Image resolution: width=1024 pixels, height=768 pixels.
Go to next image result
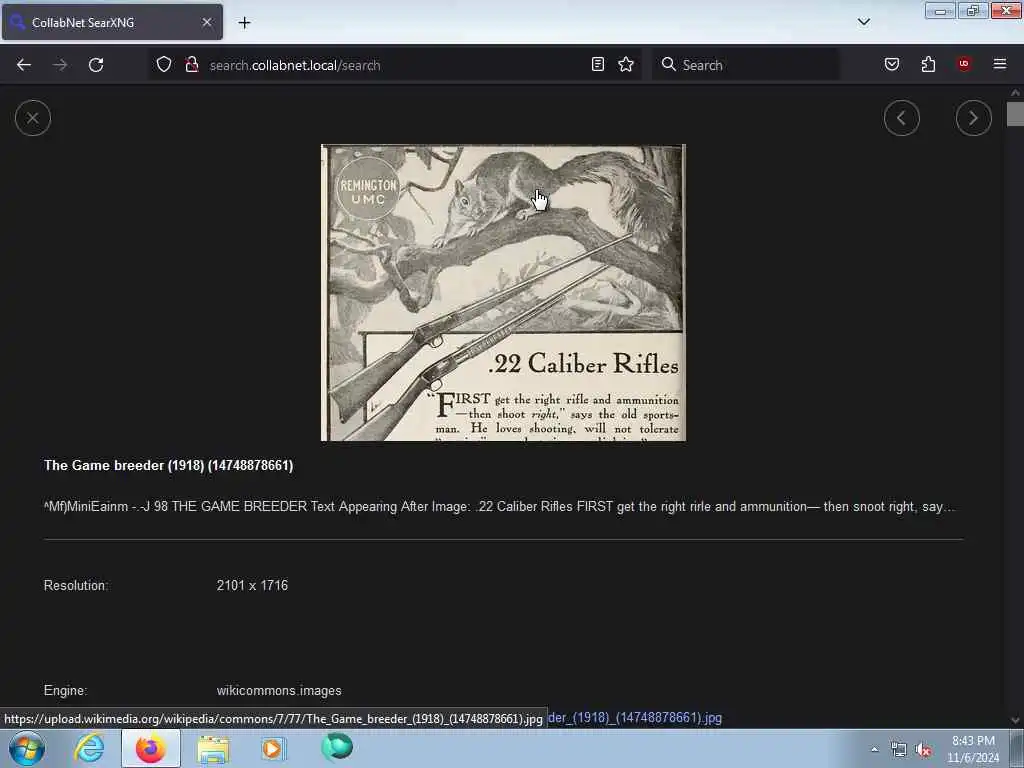[973, 118]
